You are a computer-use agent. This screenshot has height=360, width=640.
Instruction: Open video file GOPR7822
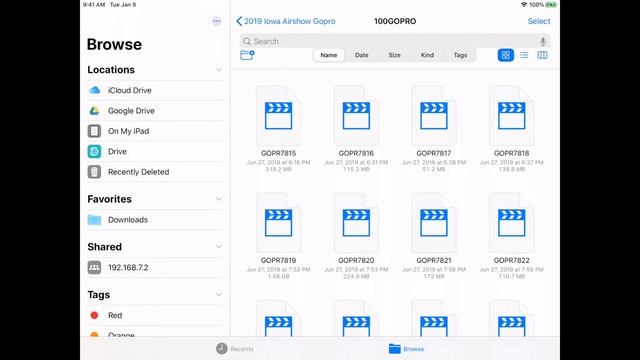click(x=511, y=223)
